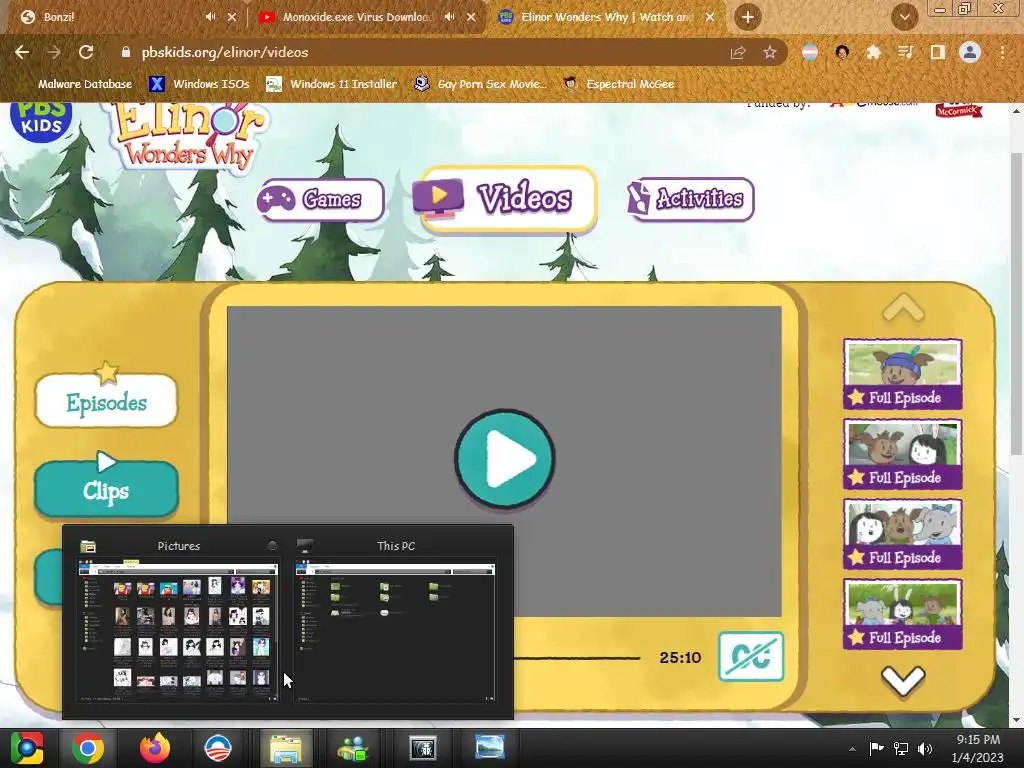1024x768 pixels.
Task: Go forward to next page in Chrome
Action: [54, 52]
